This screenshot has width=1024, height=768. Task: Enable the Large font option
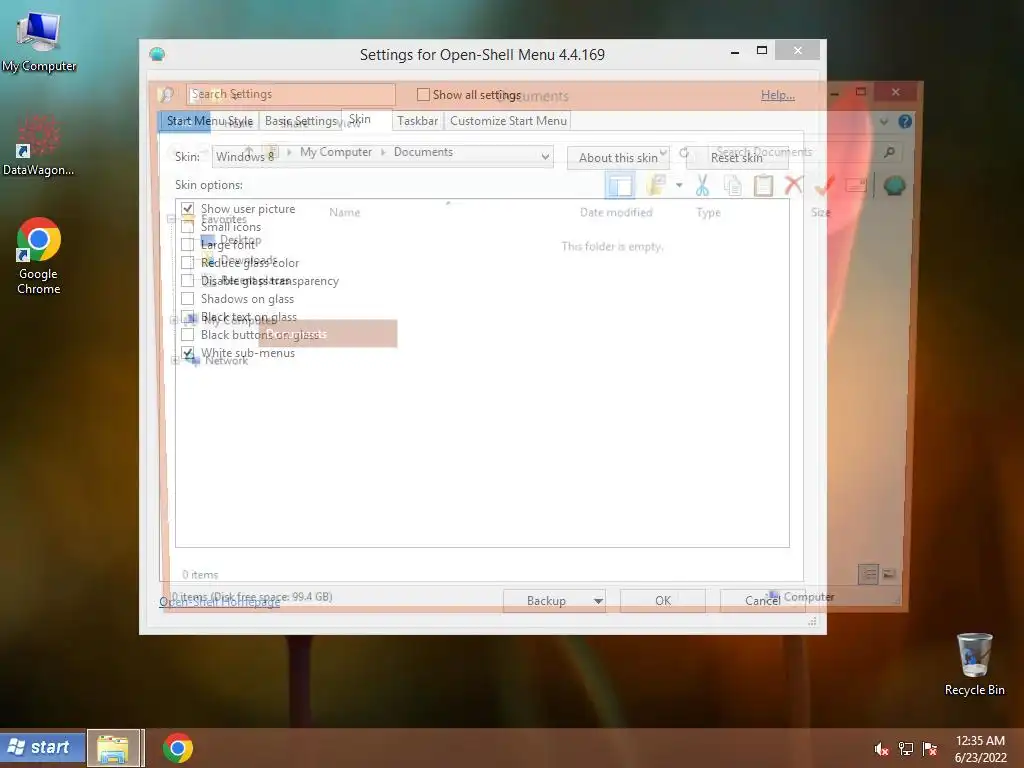[187, 245]
